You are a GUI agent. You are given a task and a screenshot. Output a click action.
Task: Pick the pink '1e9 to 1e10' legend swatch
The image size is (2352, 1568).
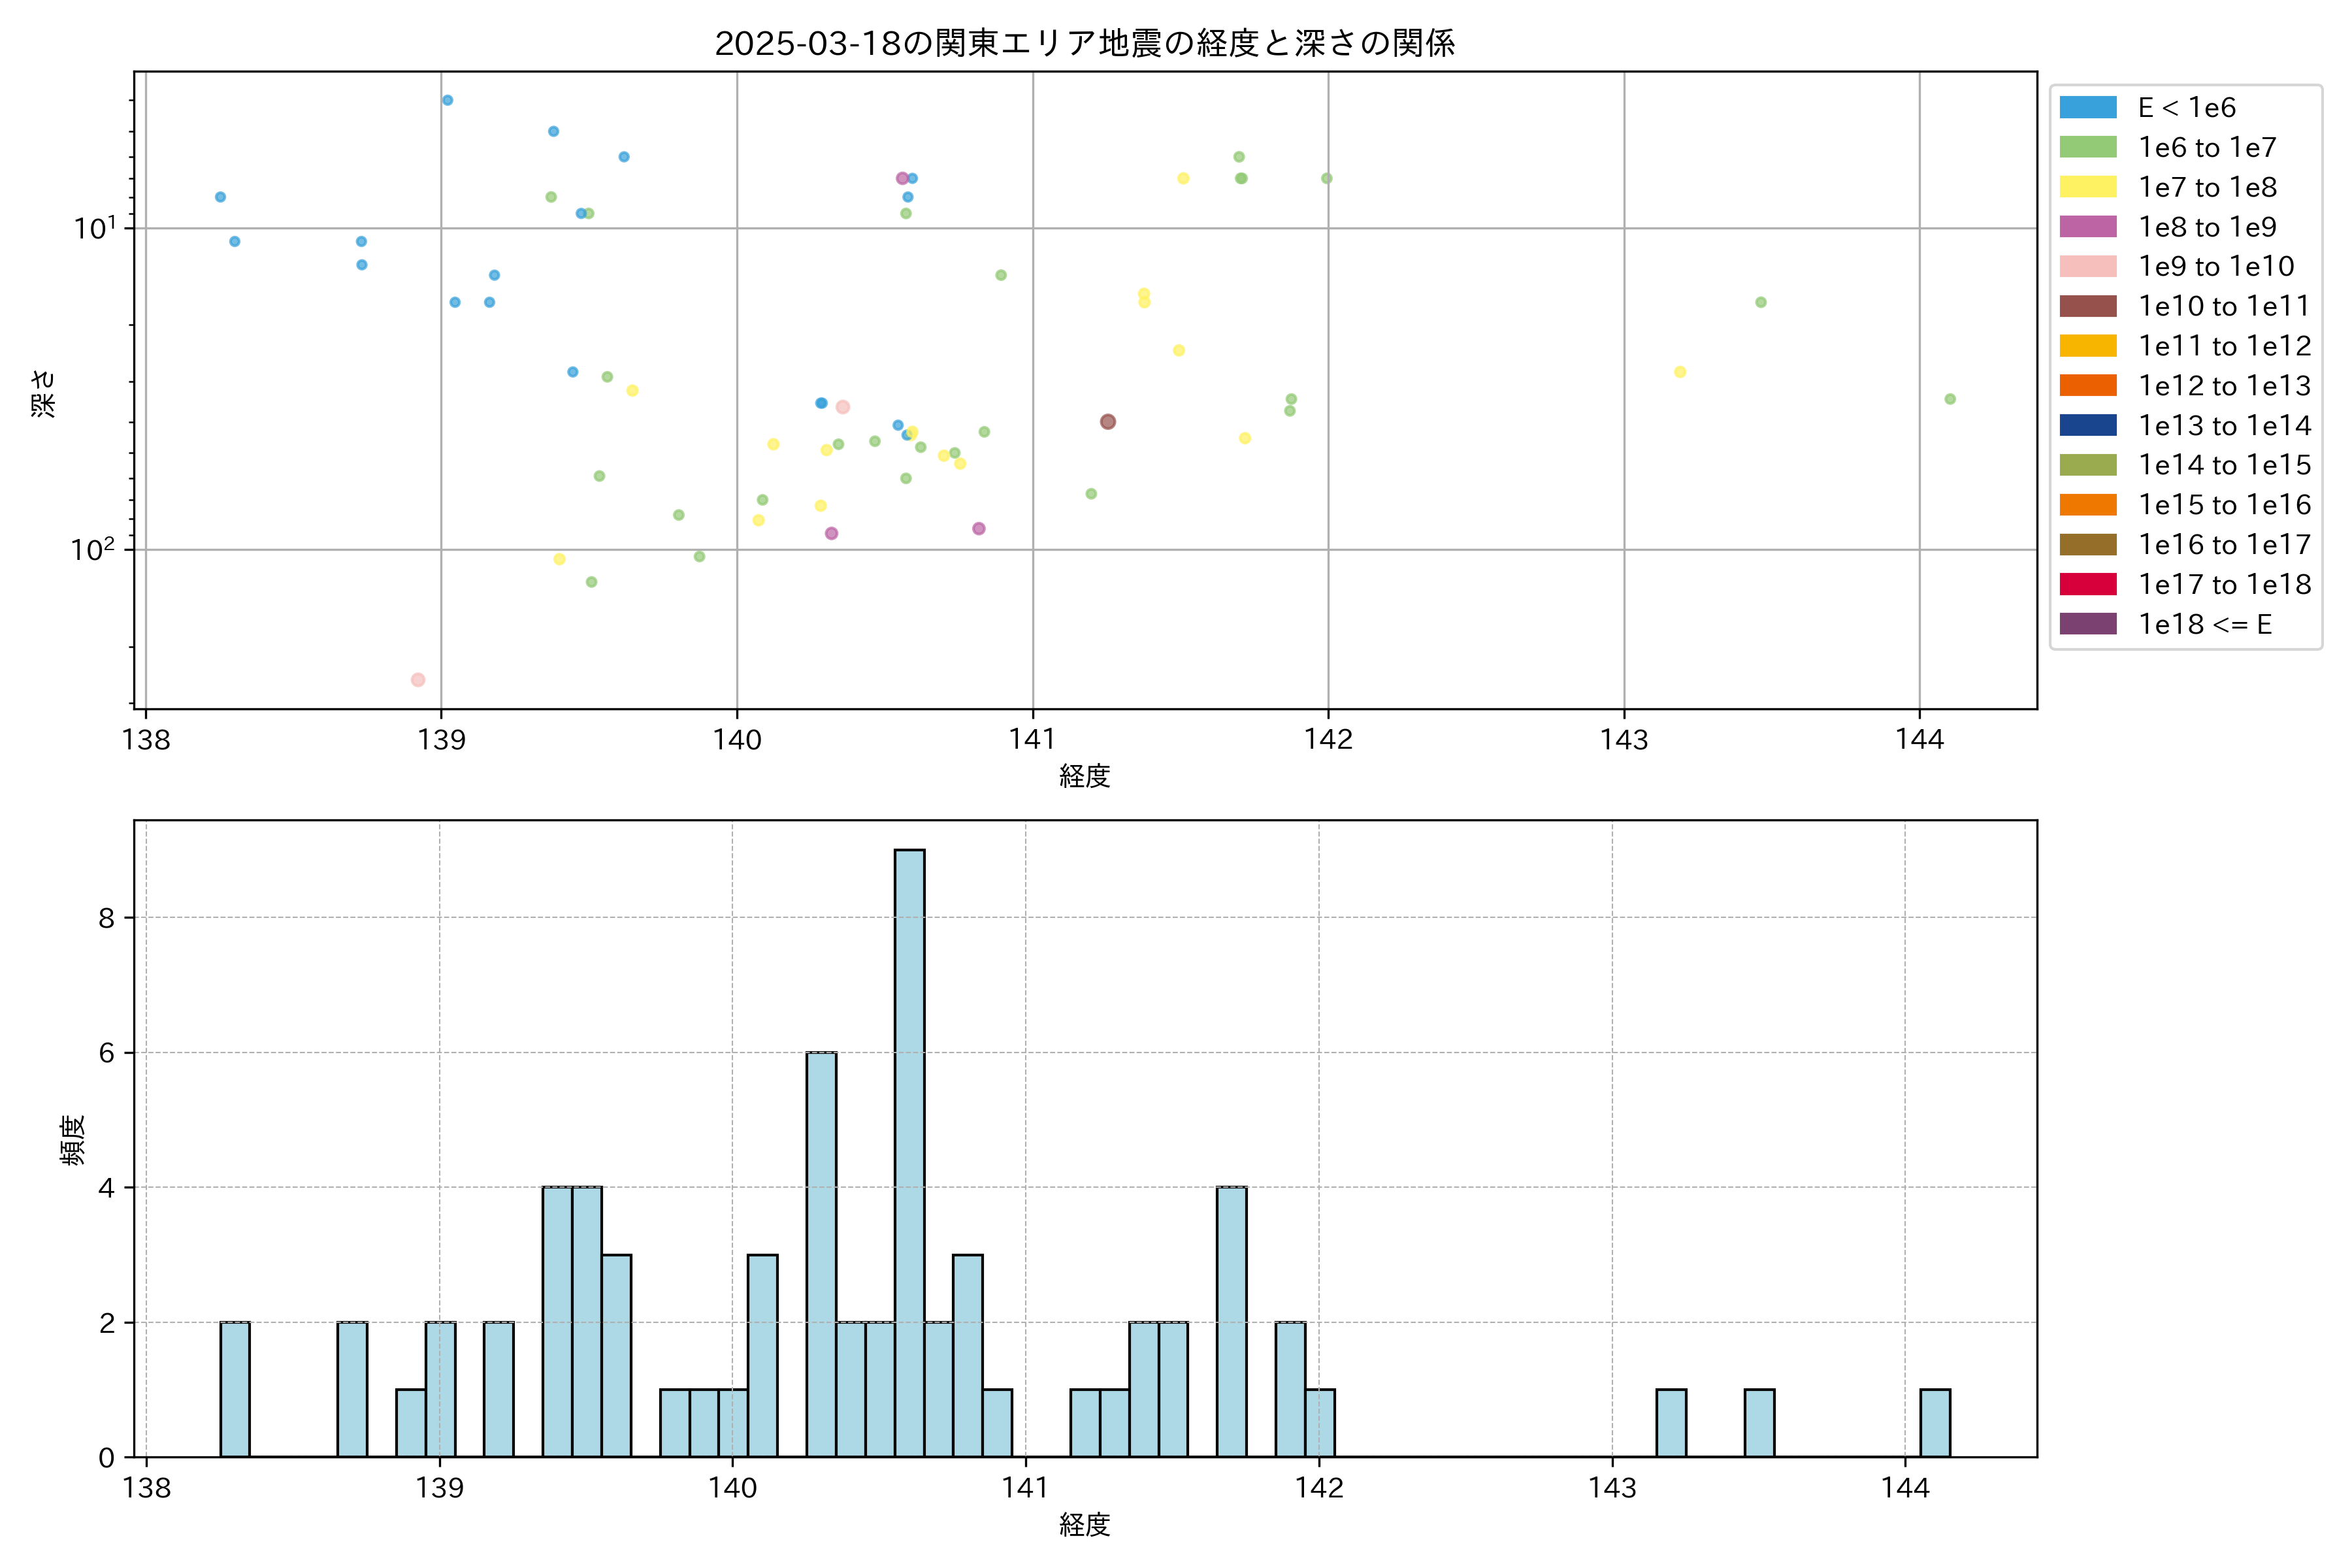[x=2087, y=267]
